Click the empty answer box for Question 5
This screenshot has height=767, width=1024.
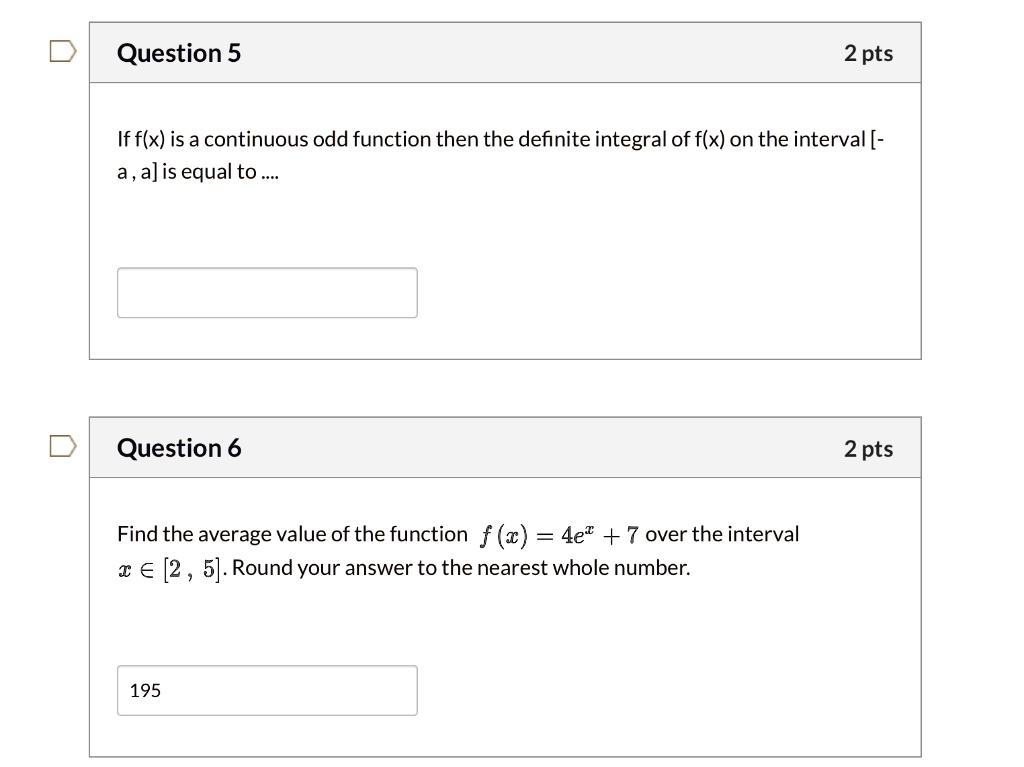coord(267,292)
